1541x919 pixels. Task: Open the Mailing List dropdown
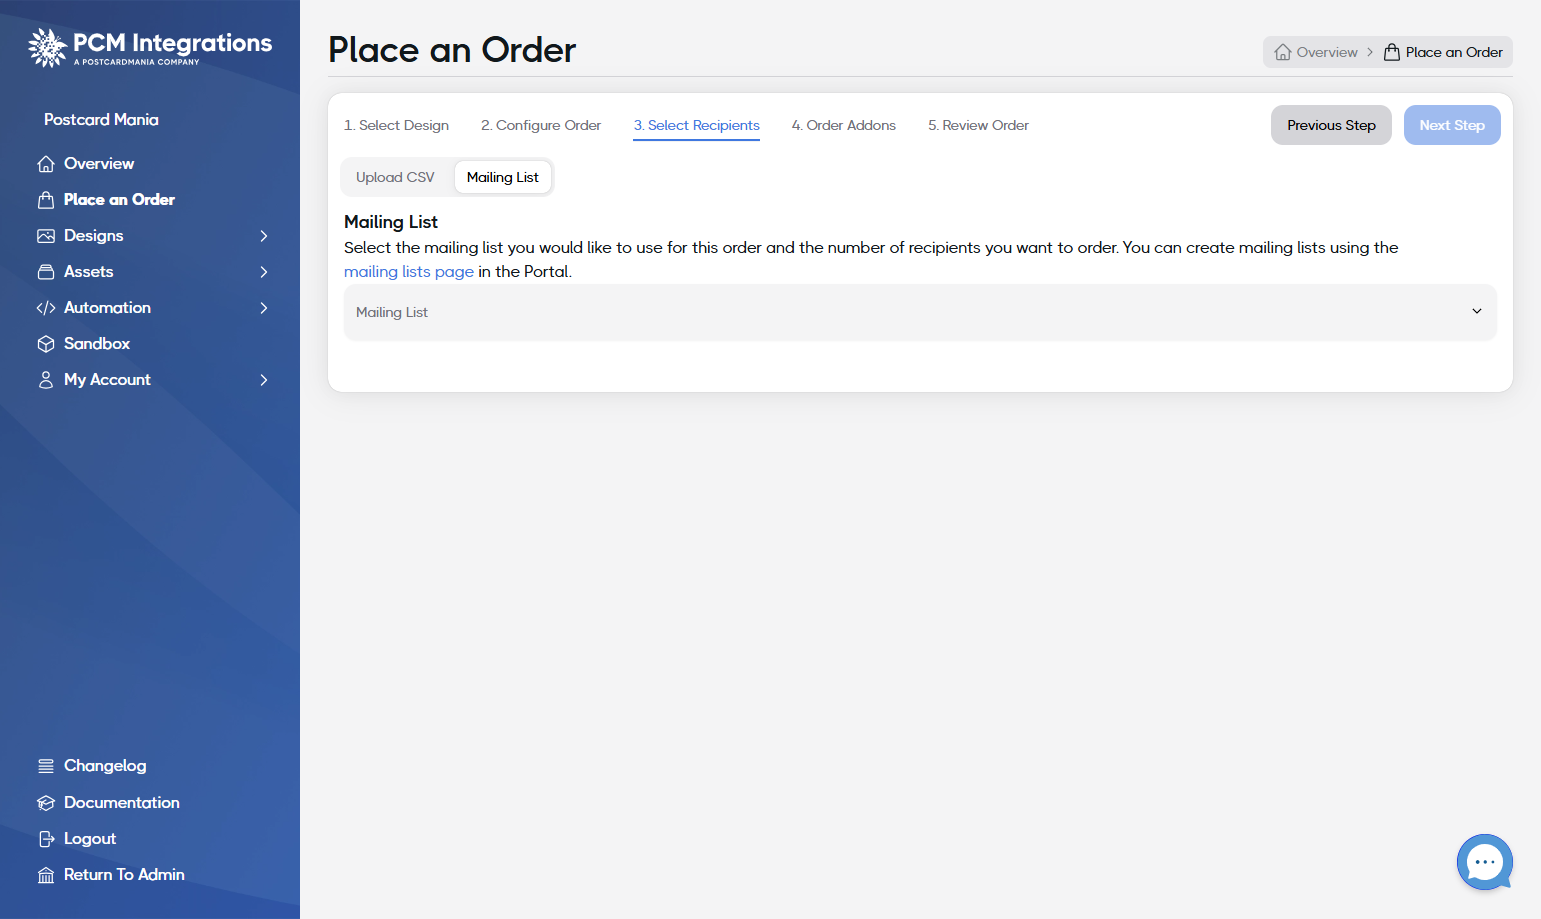(920, 312)
